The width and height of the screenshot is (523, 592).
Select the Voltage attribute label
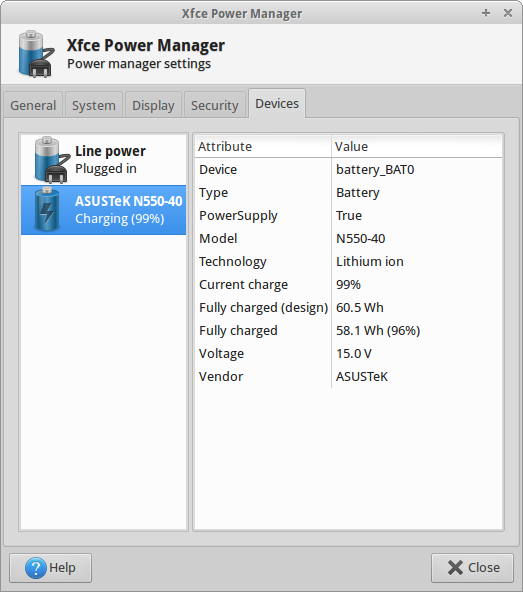point(221,354)
